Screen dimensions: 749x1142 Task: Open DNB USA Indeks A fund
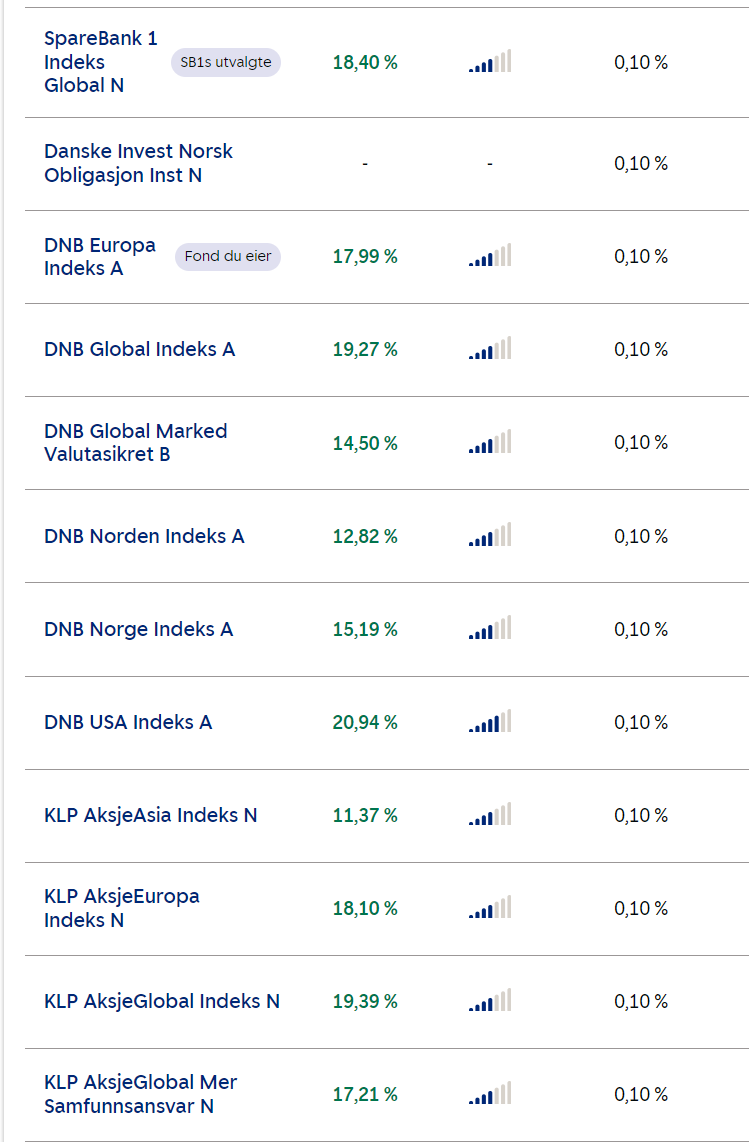pos(128,722)
